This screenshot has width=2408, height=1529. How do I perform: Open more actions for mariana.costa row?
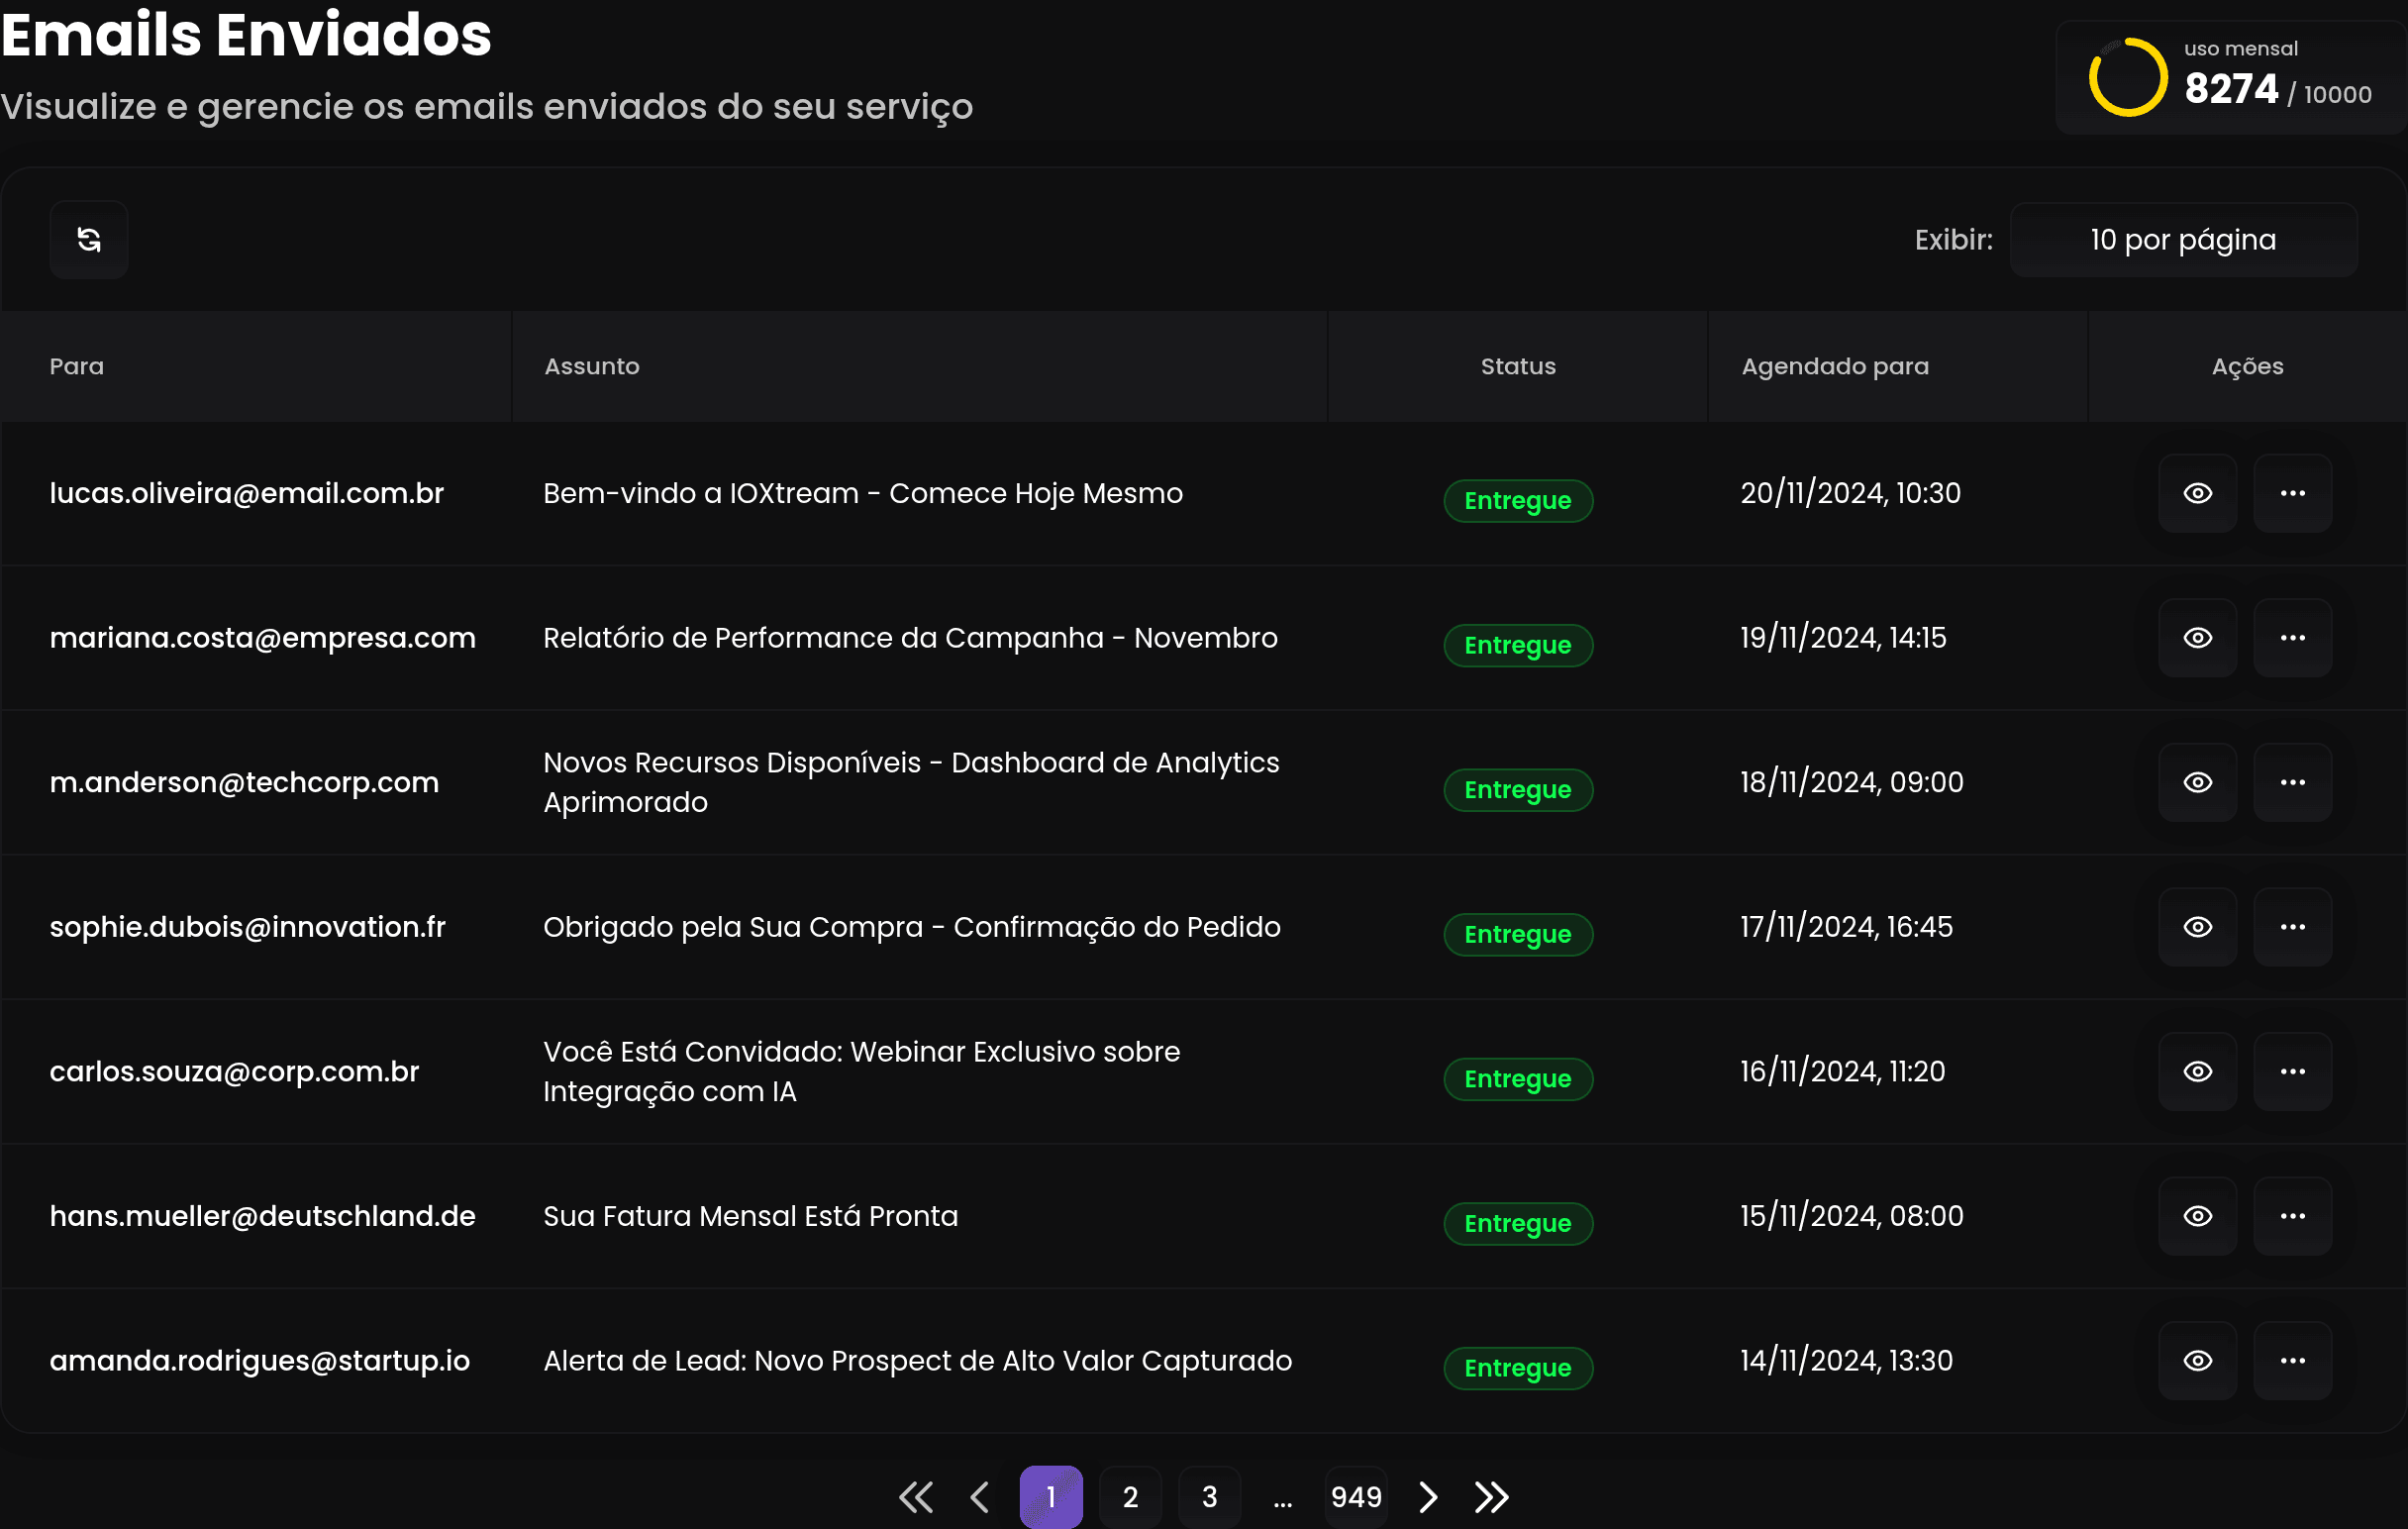[x=2293, y=638]
